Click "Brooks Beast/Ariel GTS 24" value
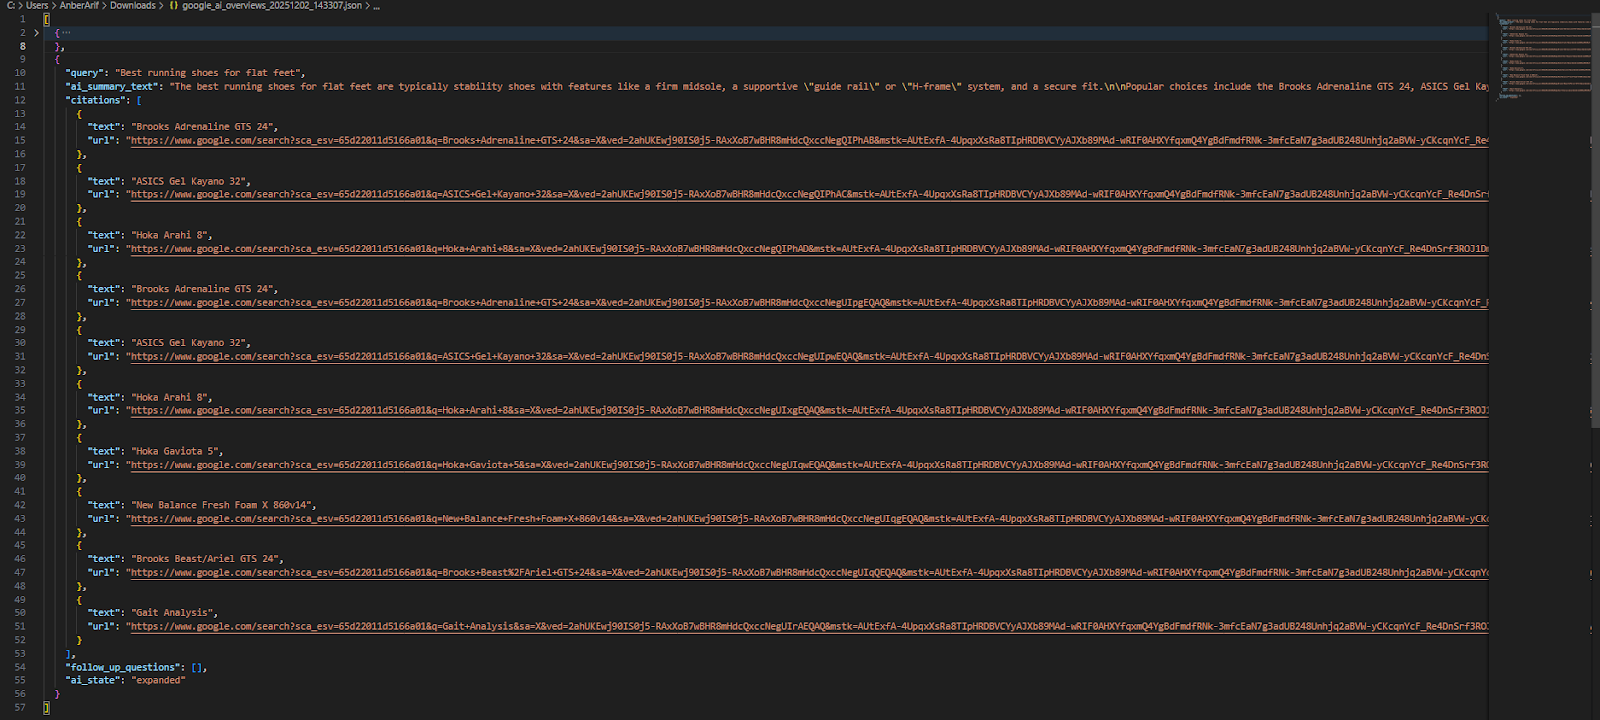Viewport: 1600px width, 720px height. pos(206,560)
